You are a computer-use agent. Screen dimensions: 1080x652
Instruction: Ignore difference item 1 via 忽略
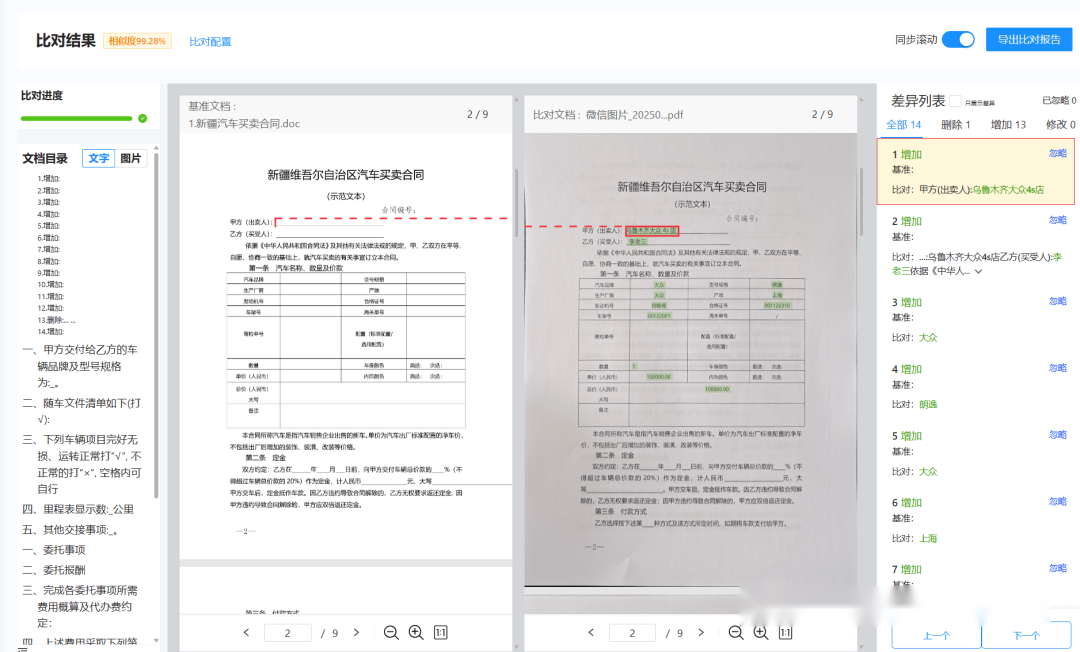point(1057,153)
